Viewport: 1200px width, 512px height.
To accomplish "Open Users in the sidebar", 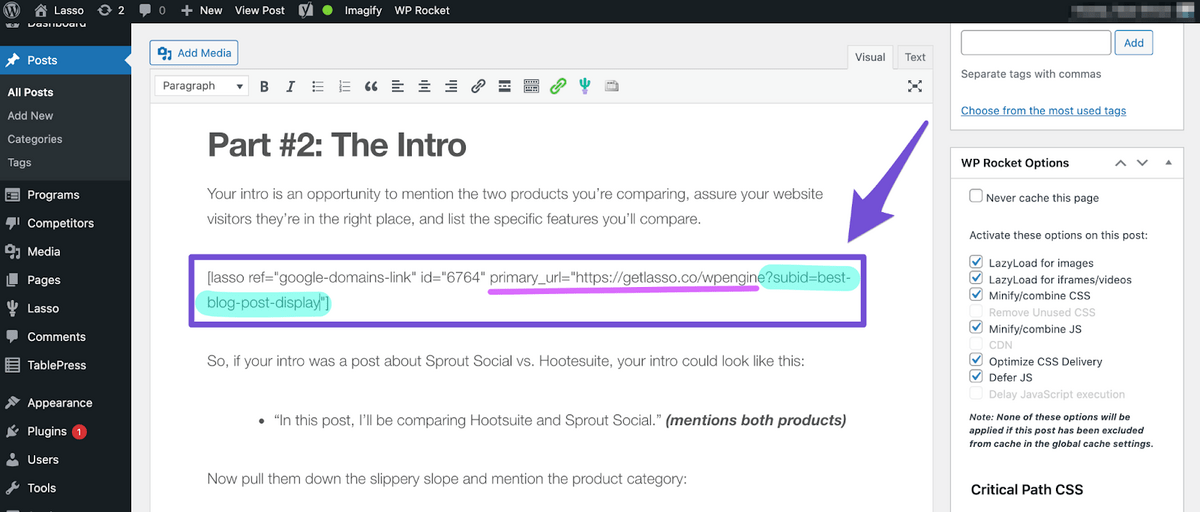I will click(x=65, y=460).
